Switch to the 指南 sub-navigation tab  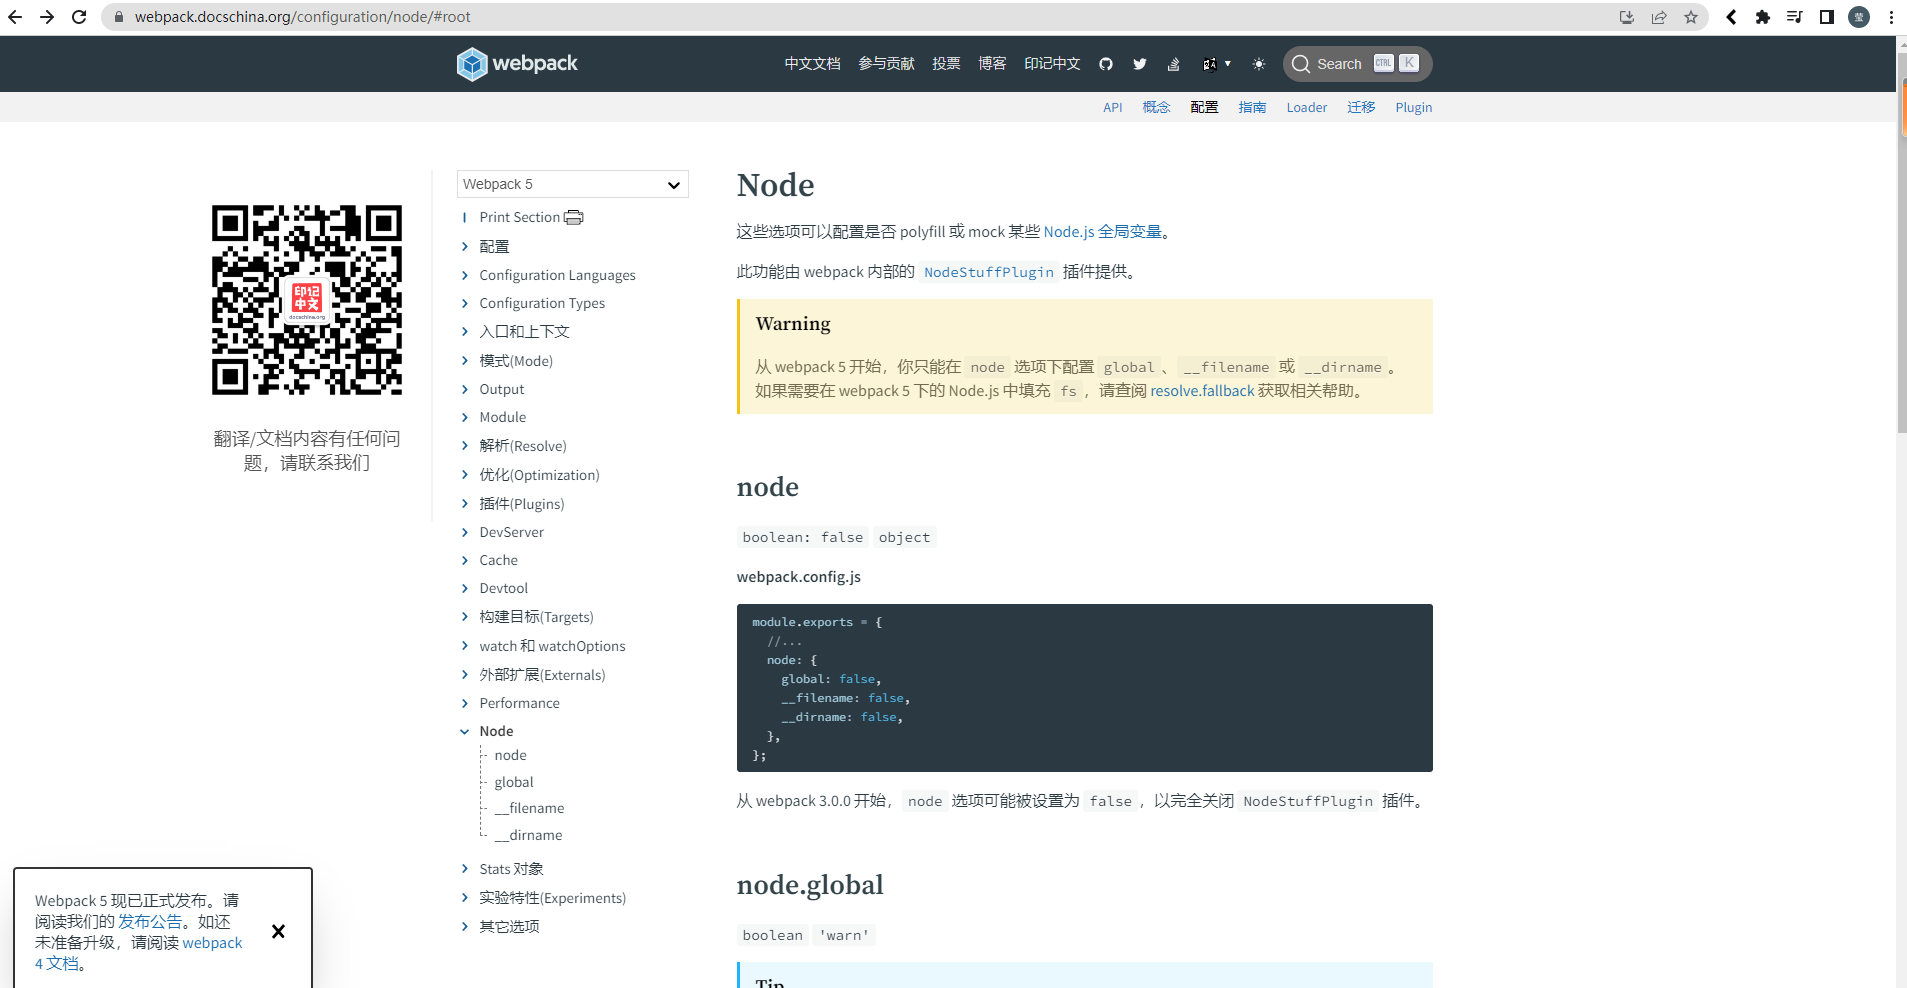[1252, 107]
